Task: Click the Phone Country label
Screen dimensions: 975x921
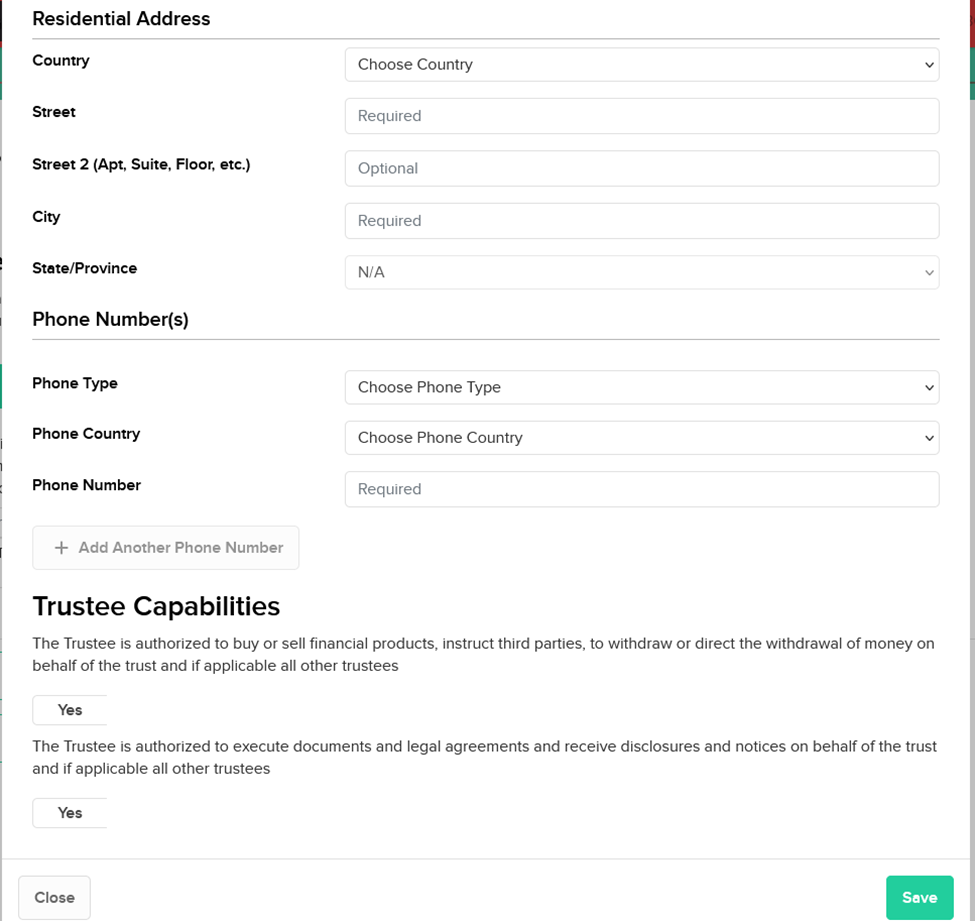Action: pyautogui.click(x=86, y=434)
